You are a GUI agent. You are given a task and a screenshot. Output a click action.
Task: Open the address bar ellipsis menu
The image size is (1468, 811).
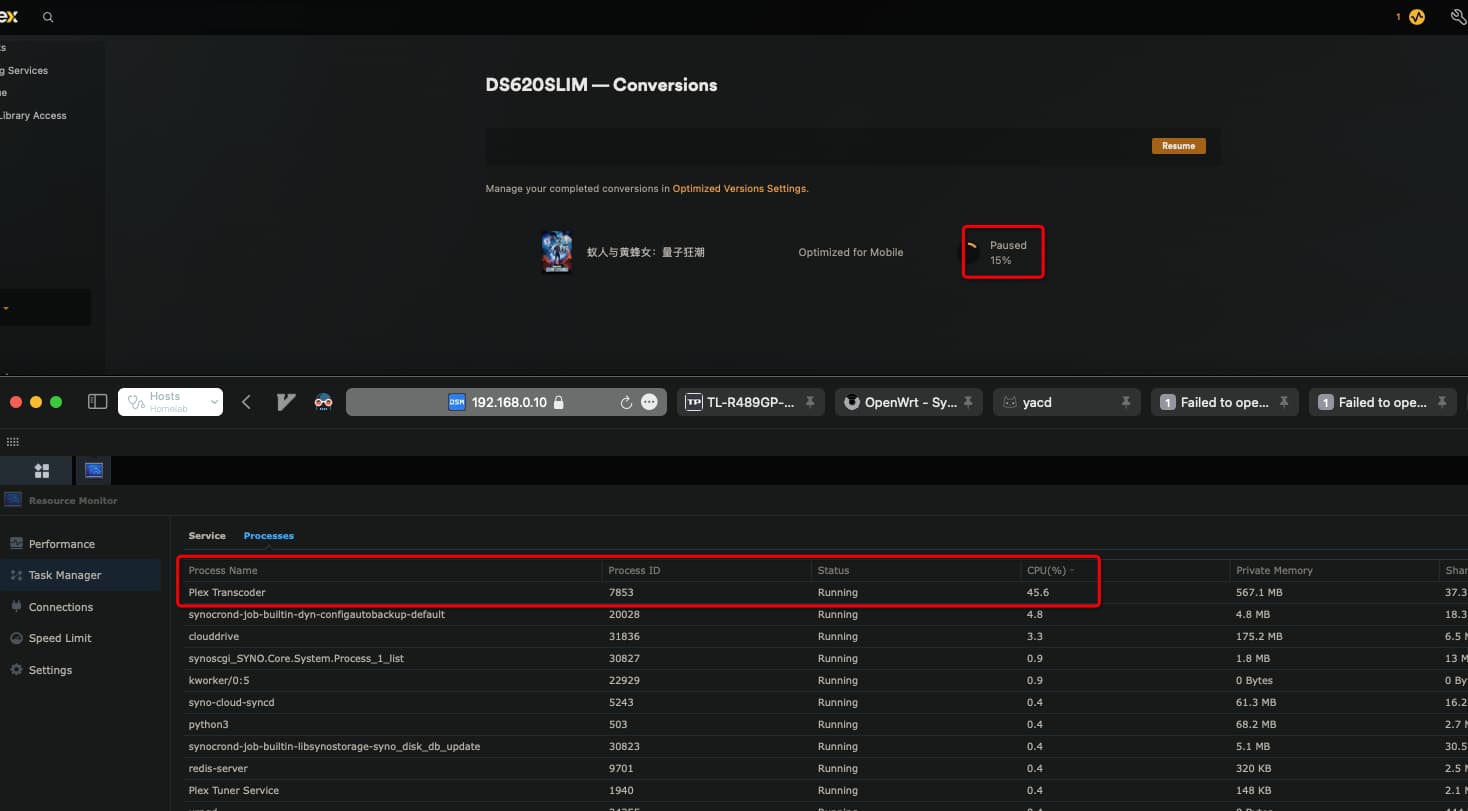[649, 402]
